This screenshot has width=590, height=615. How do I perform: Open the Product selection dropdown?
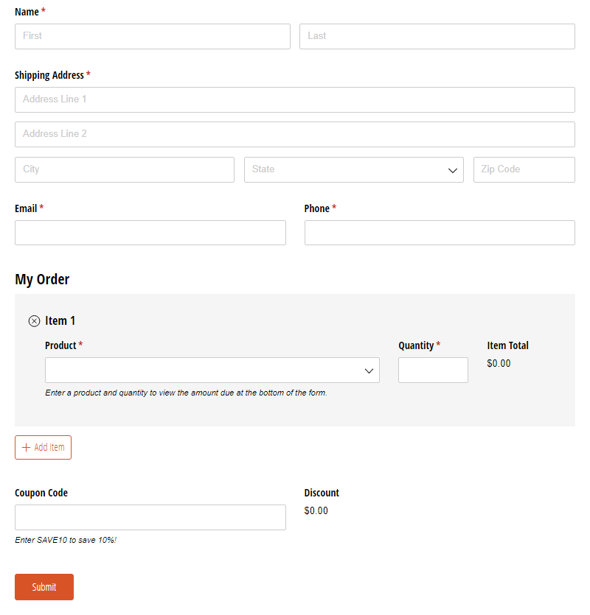pos(212,370)
